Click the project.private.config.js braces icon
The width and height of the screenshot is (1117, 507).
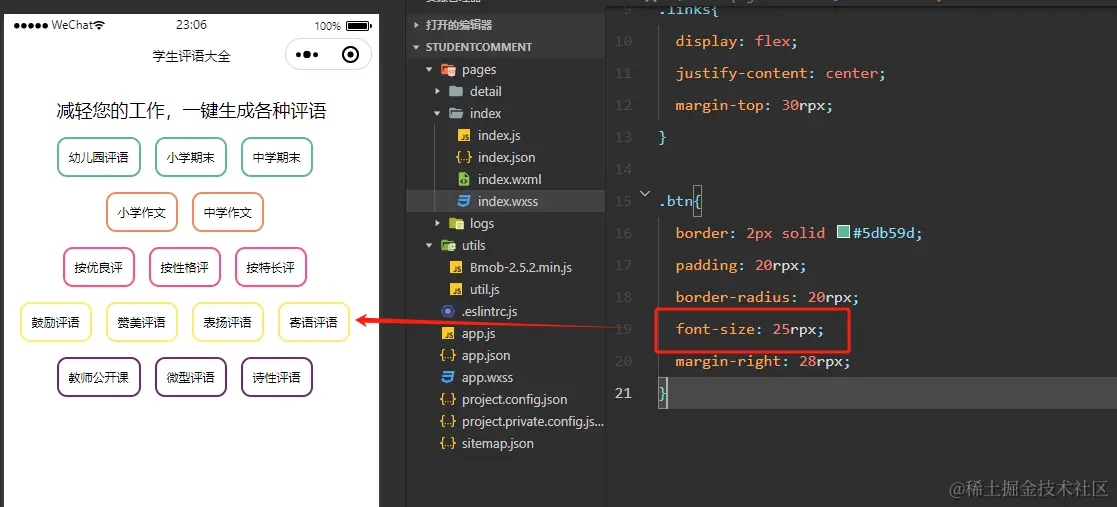448,422
